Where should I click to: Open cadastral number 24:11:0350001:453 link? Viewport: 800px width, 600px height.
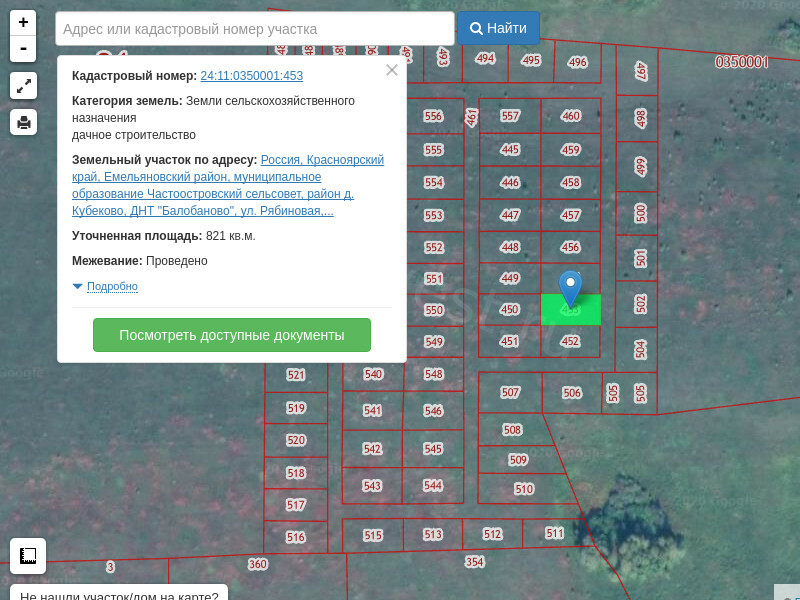(x=251, y=76)
